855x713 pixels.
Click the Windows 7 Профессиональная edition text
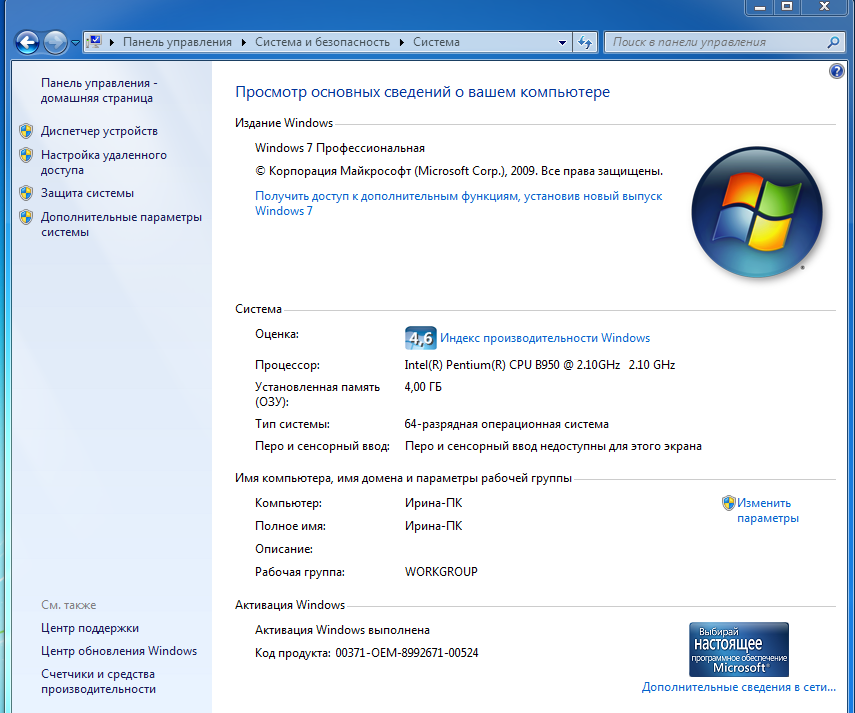(x=340, y=148)
